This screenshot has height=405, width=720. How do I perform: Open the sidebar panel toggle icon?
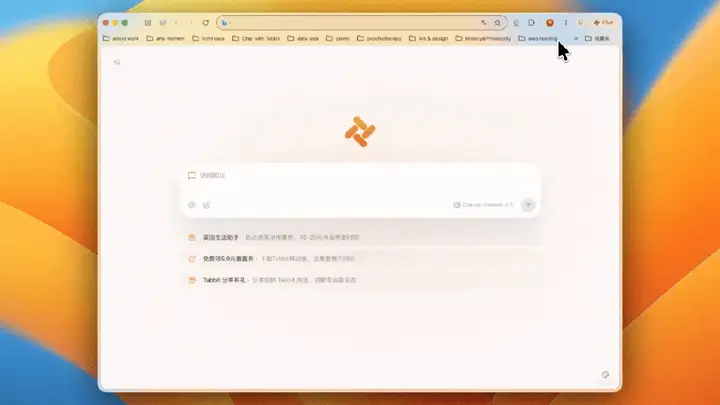[x=147, y=22]
